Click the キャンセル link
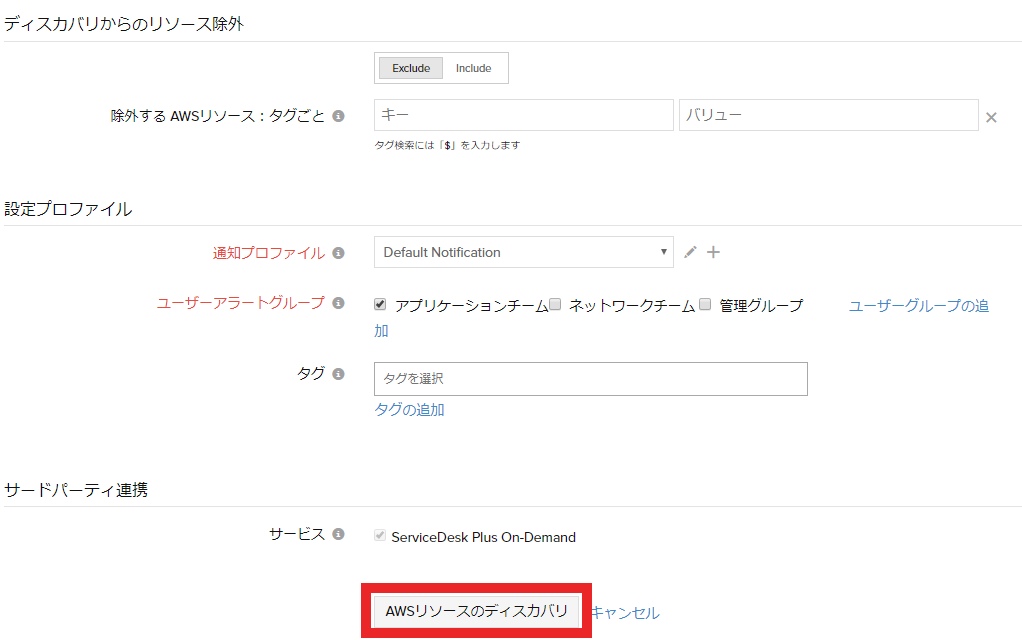1022x640 pixels. [627, 610]
